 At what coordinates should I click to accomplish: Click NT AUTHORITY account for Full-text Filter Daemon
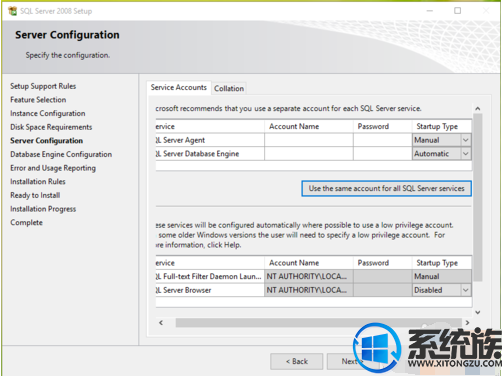pos(309,276)
